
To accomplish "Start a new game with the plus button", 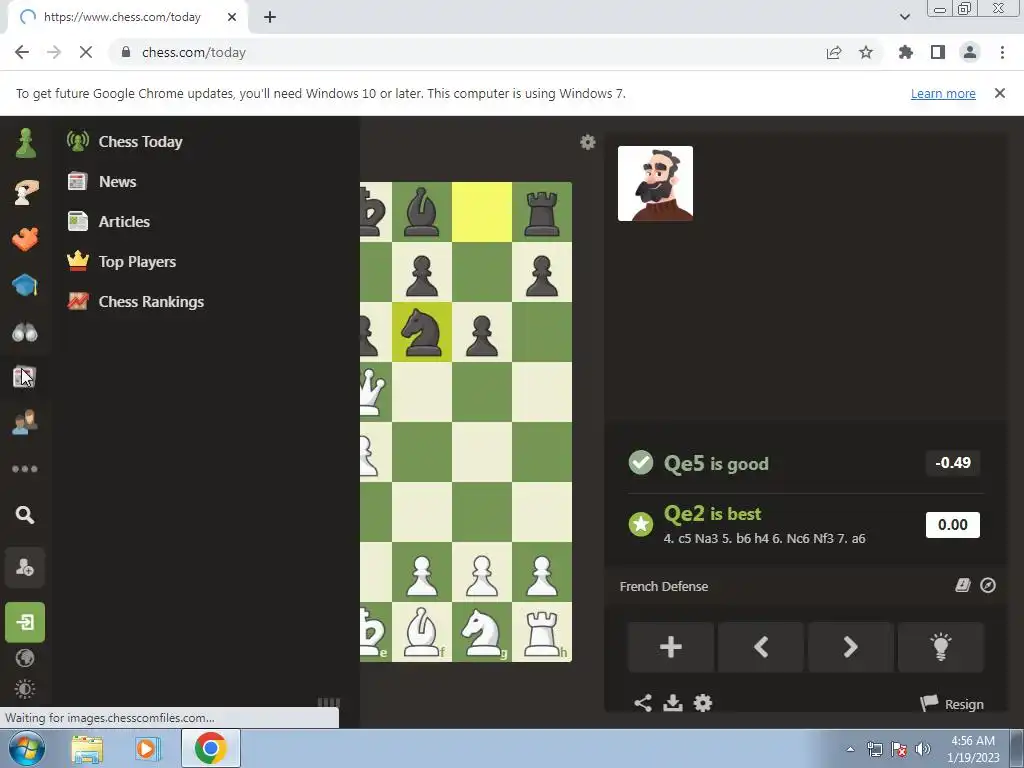I will pos(671,647).
